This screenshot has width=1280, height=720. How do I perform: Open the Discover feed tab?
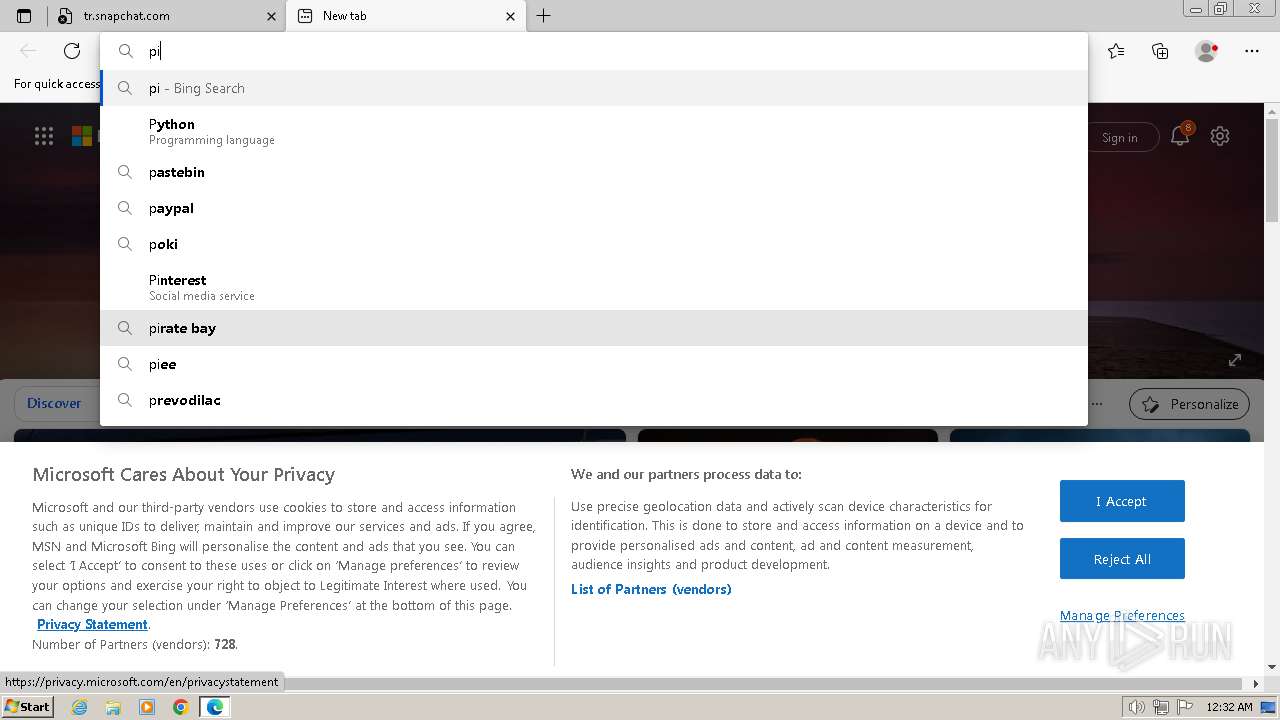[54, 403]
